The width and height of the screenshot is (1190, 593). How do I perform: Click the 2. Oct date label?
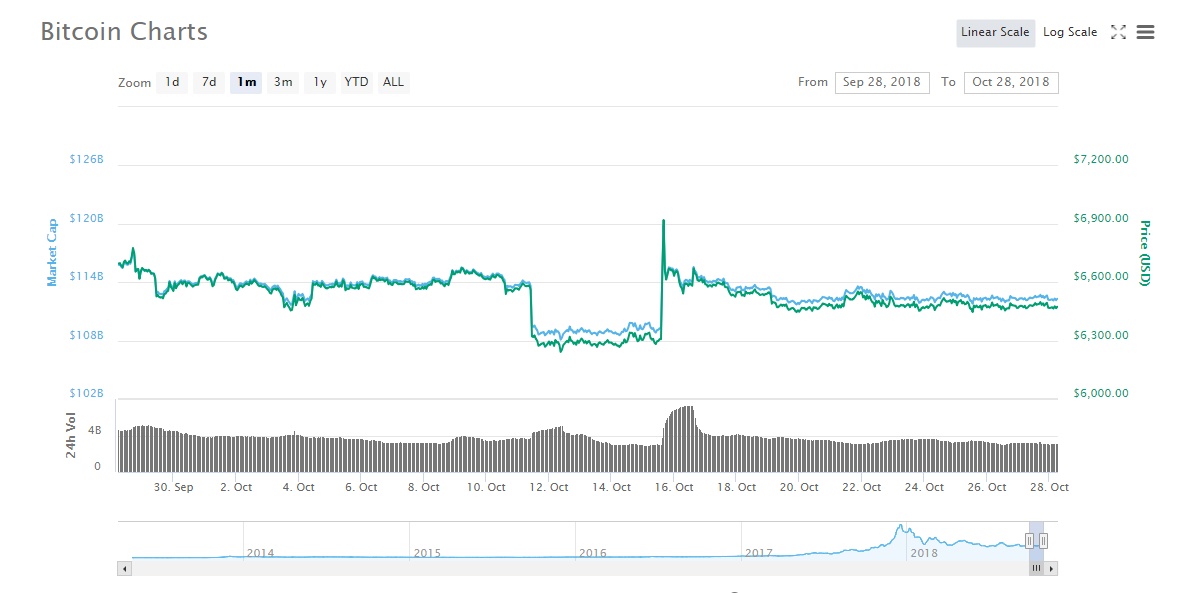236,487
